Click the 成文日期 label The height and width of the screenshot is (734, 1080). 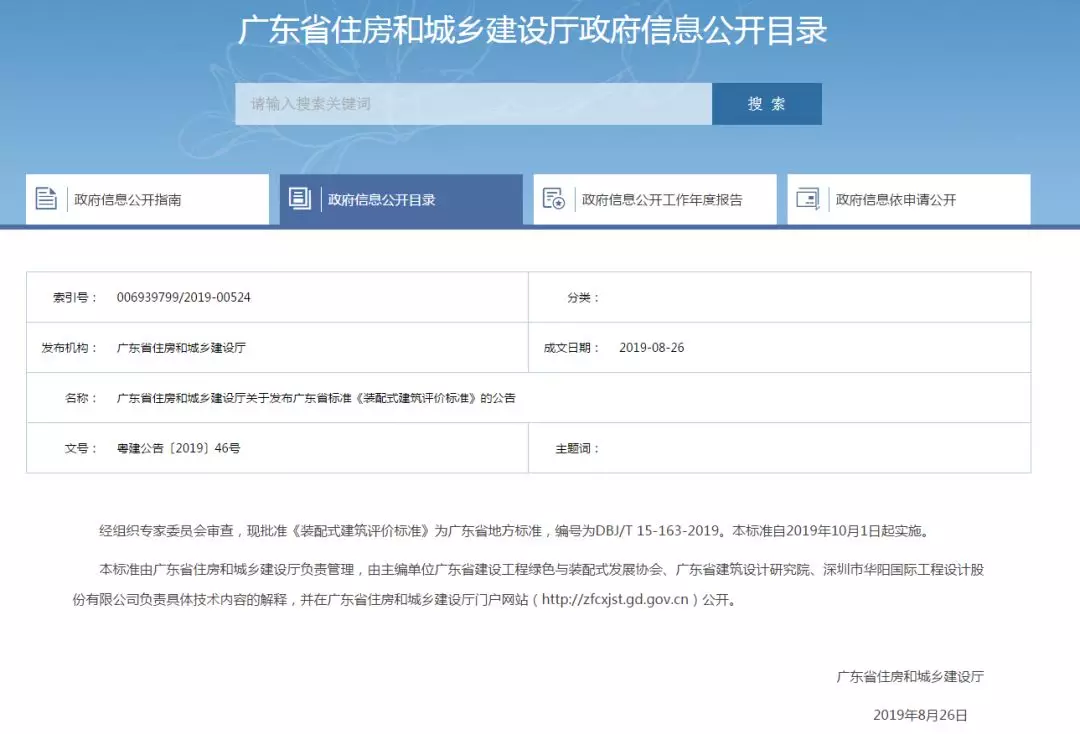tap(571, 348)
